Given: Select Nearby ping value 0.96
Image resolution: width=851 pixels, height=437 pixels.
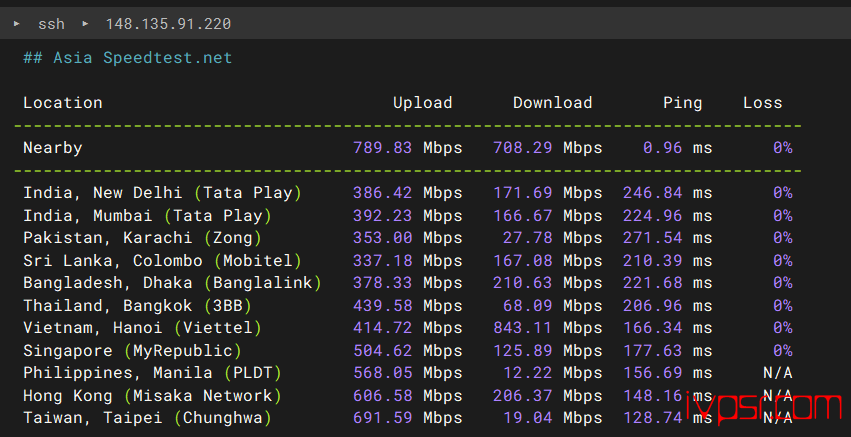Looking at the screenshot, I should pos(663,148).
